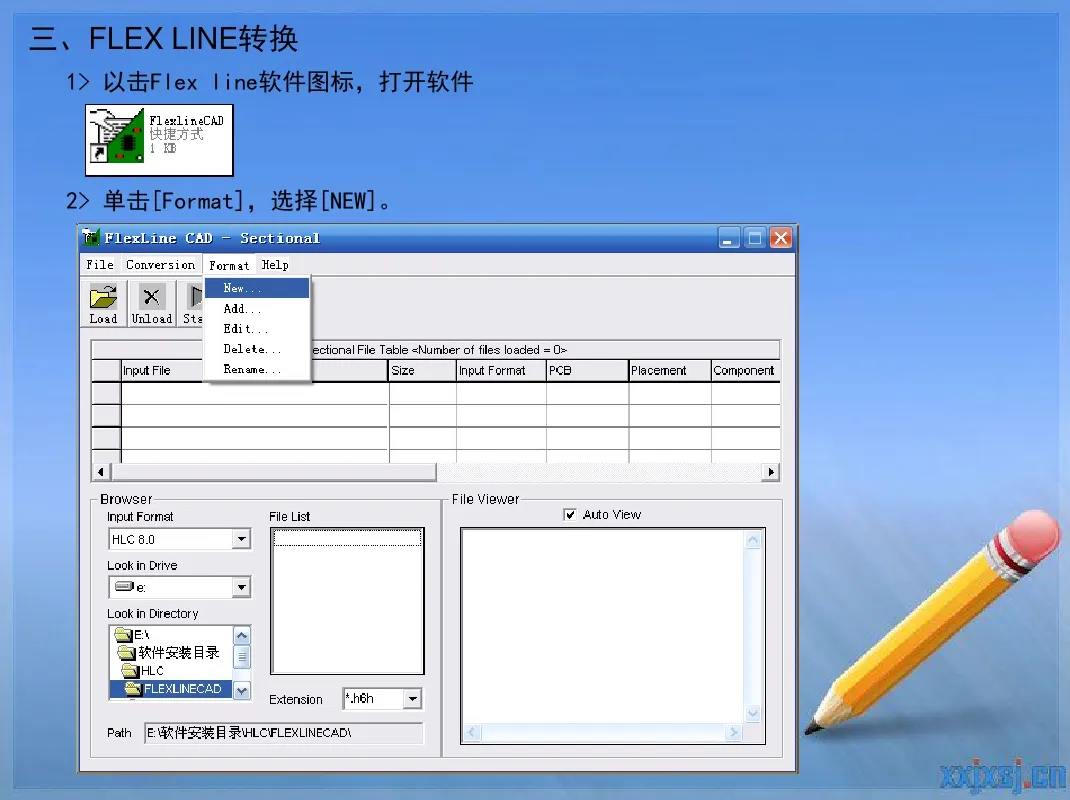This screenshot has height=800, width=1070.
Task: Click the Component column header
Action: click(x=745, y=371)
